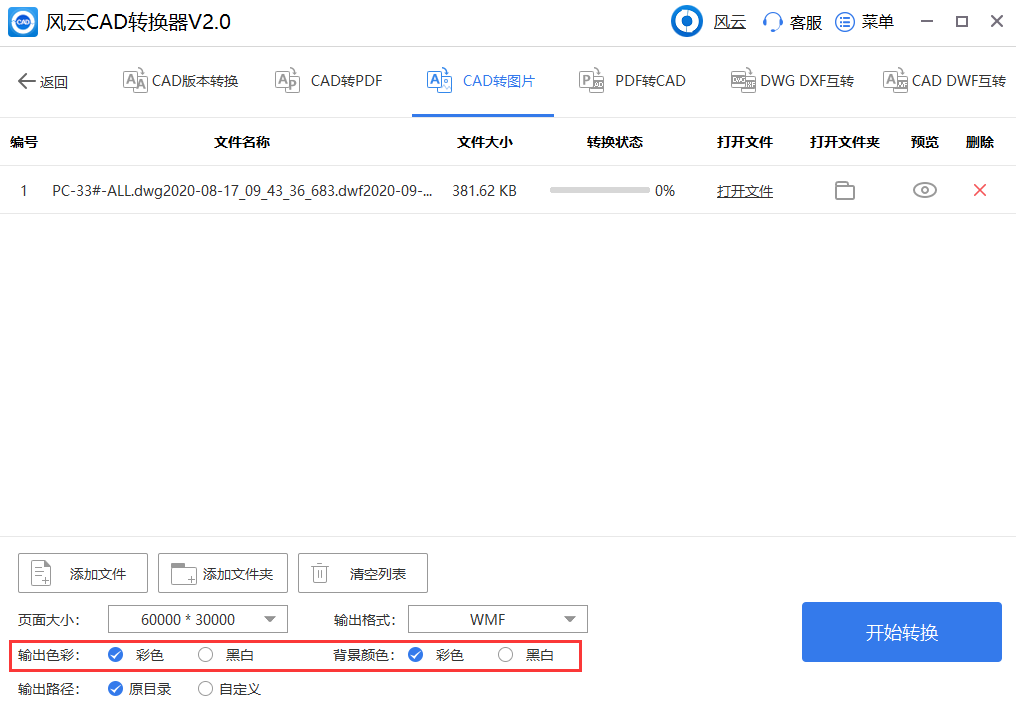Open the folder icon under 打开文件夹 column
Viewport: 1016px width, 716px height.
pos(844,190)
